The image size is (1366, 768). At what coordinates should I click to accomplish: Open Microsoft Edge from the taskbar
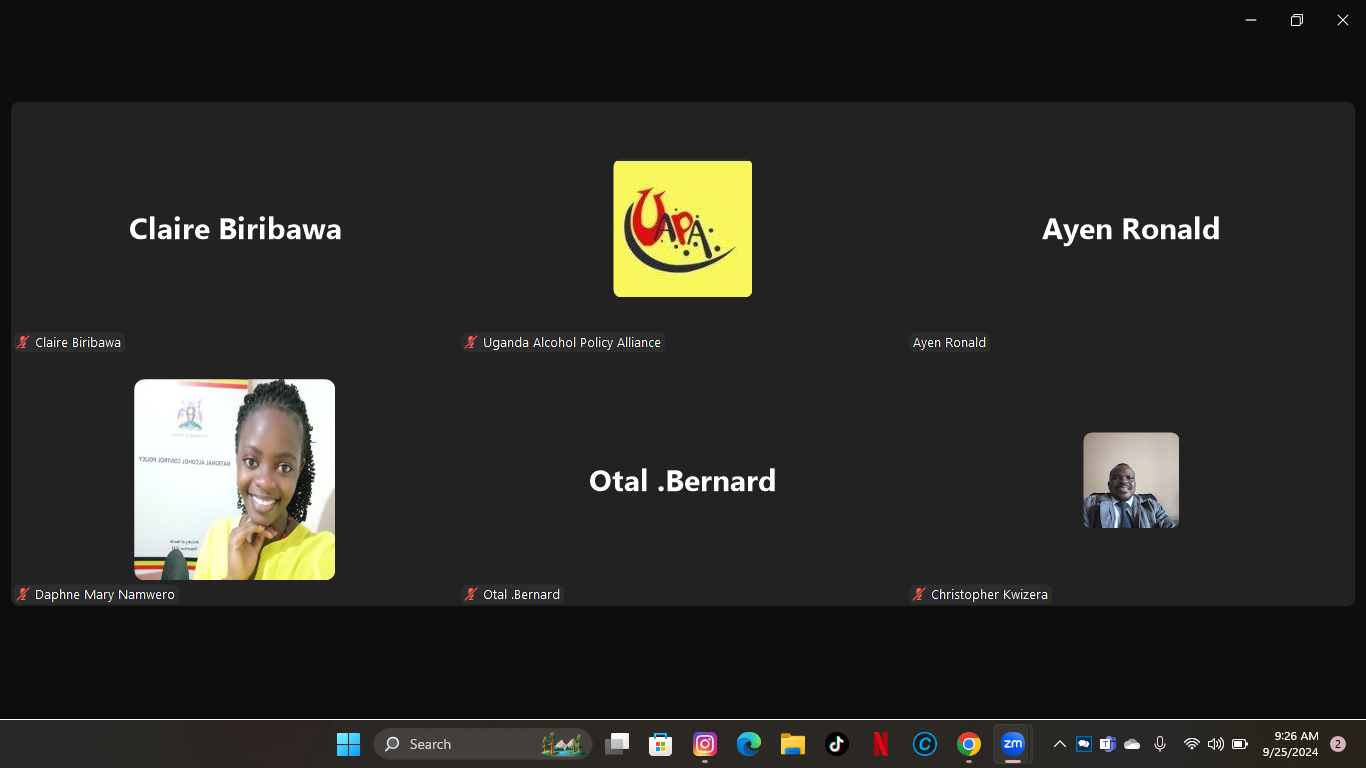click(x=749, y=744)
